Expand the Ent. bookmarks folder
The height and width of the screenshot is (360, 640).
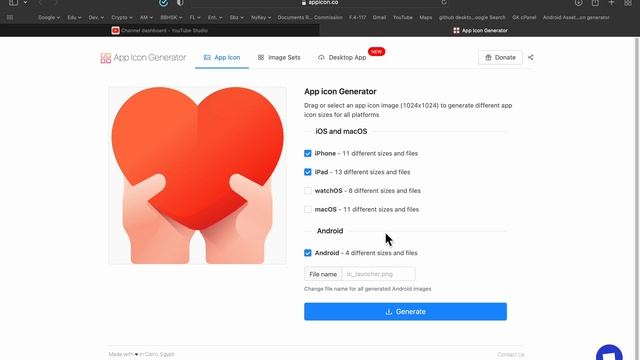pos(215,18)
